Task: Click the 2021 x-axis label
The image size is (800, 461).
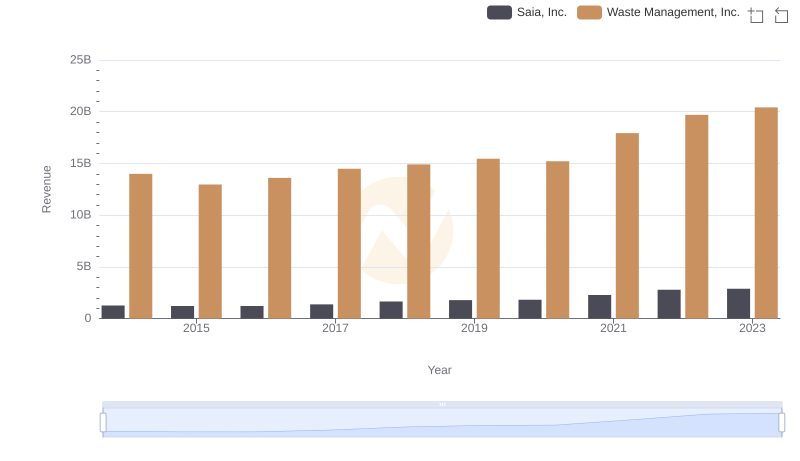Action: click(613, 328)
